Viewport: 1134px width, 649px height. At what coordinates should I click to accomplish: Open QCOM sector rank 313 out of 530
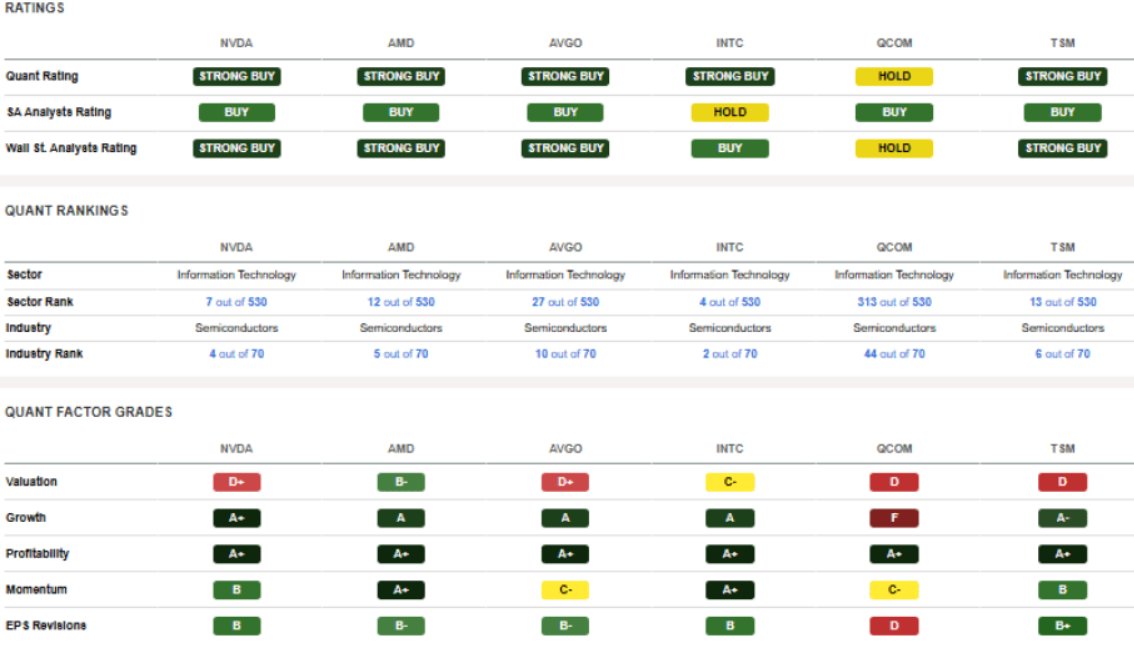click(x=894, y=302)
